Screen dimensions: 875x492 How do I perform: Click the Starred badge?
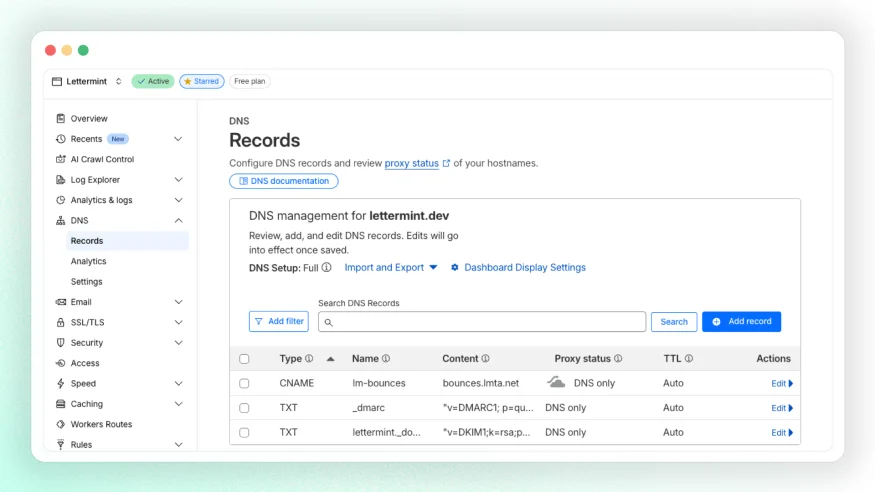pyautogui.click(x=201, y=81)
